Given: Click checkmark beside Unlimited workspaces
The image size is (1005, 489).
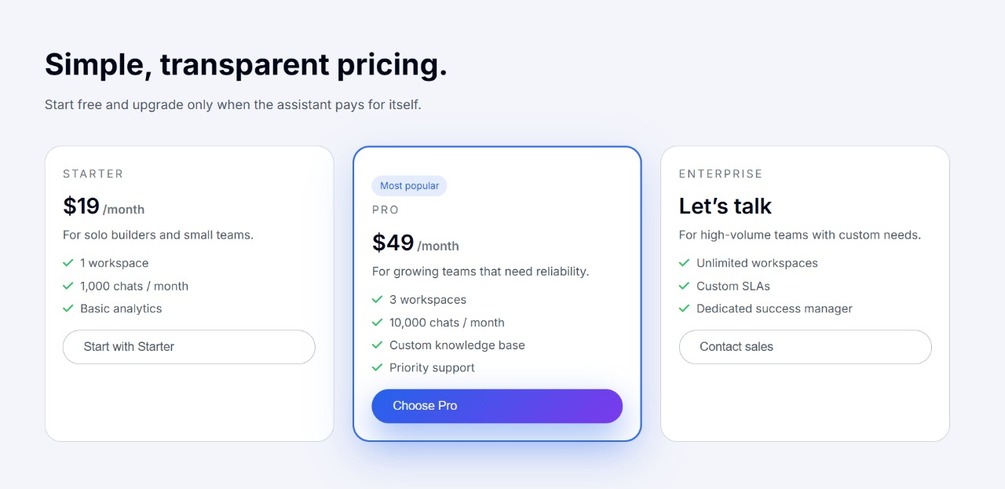Looking at the screenshot, I should coord(684,263).
